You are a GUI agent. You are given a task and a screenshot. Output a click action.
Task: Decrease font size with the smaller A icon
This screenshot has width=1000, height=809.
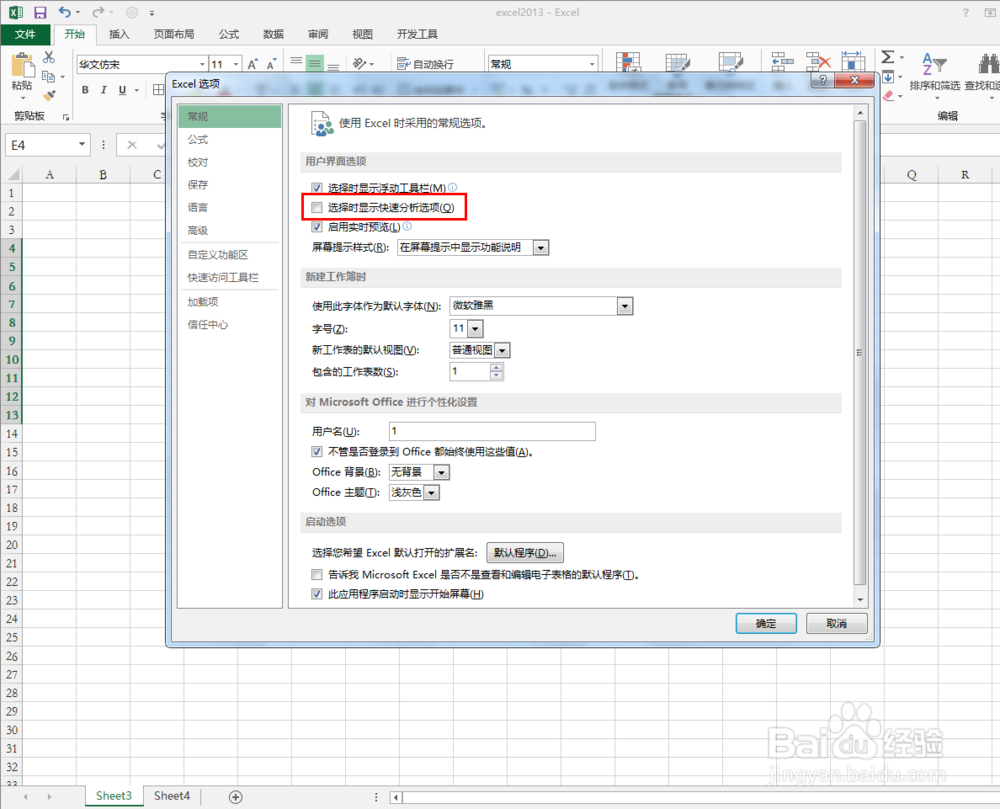272,64
